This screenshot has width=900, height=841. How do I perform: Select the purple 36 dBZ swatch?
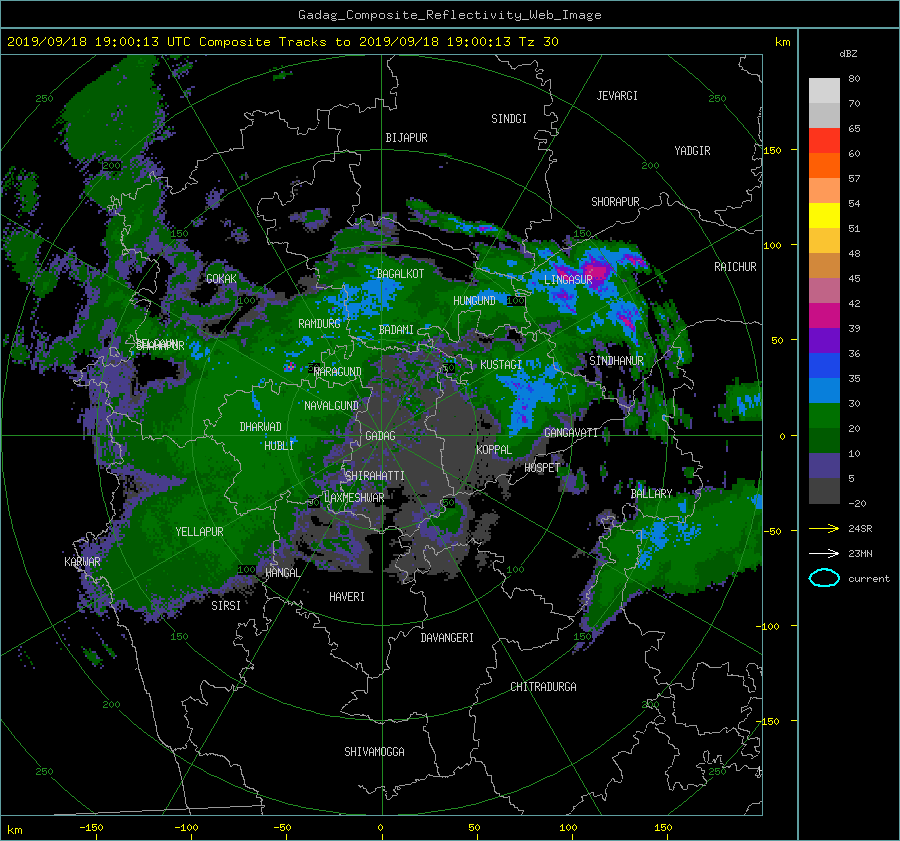pos(824,340)
